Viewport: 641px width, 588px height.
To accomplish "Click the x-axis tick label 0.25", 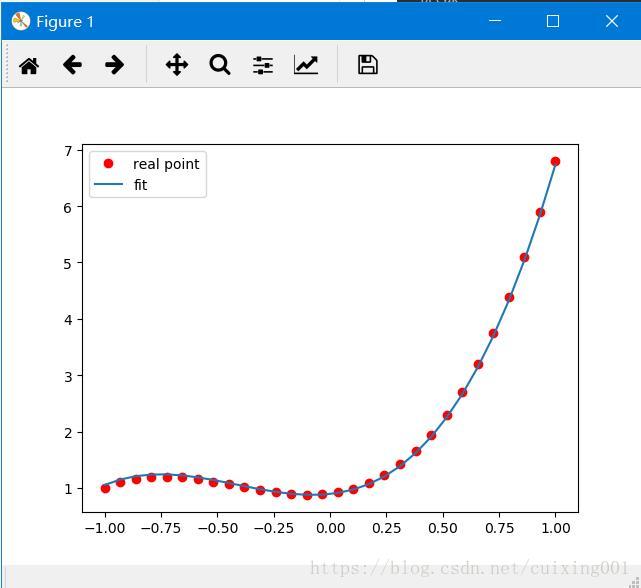I will coord(386,528).
